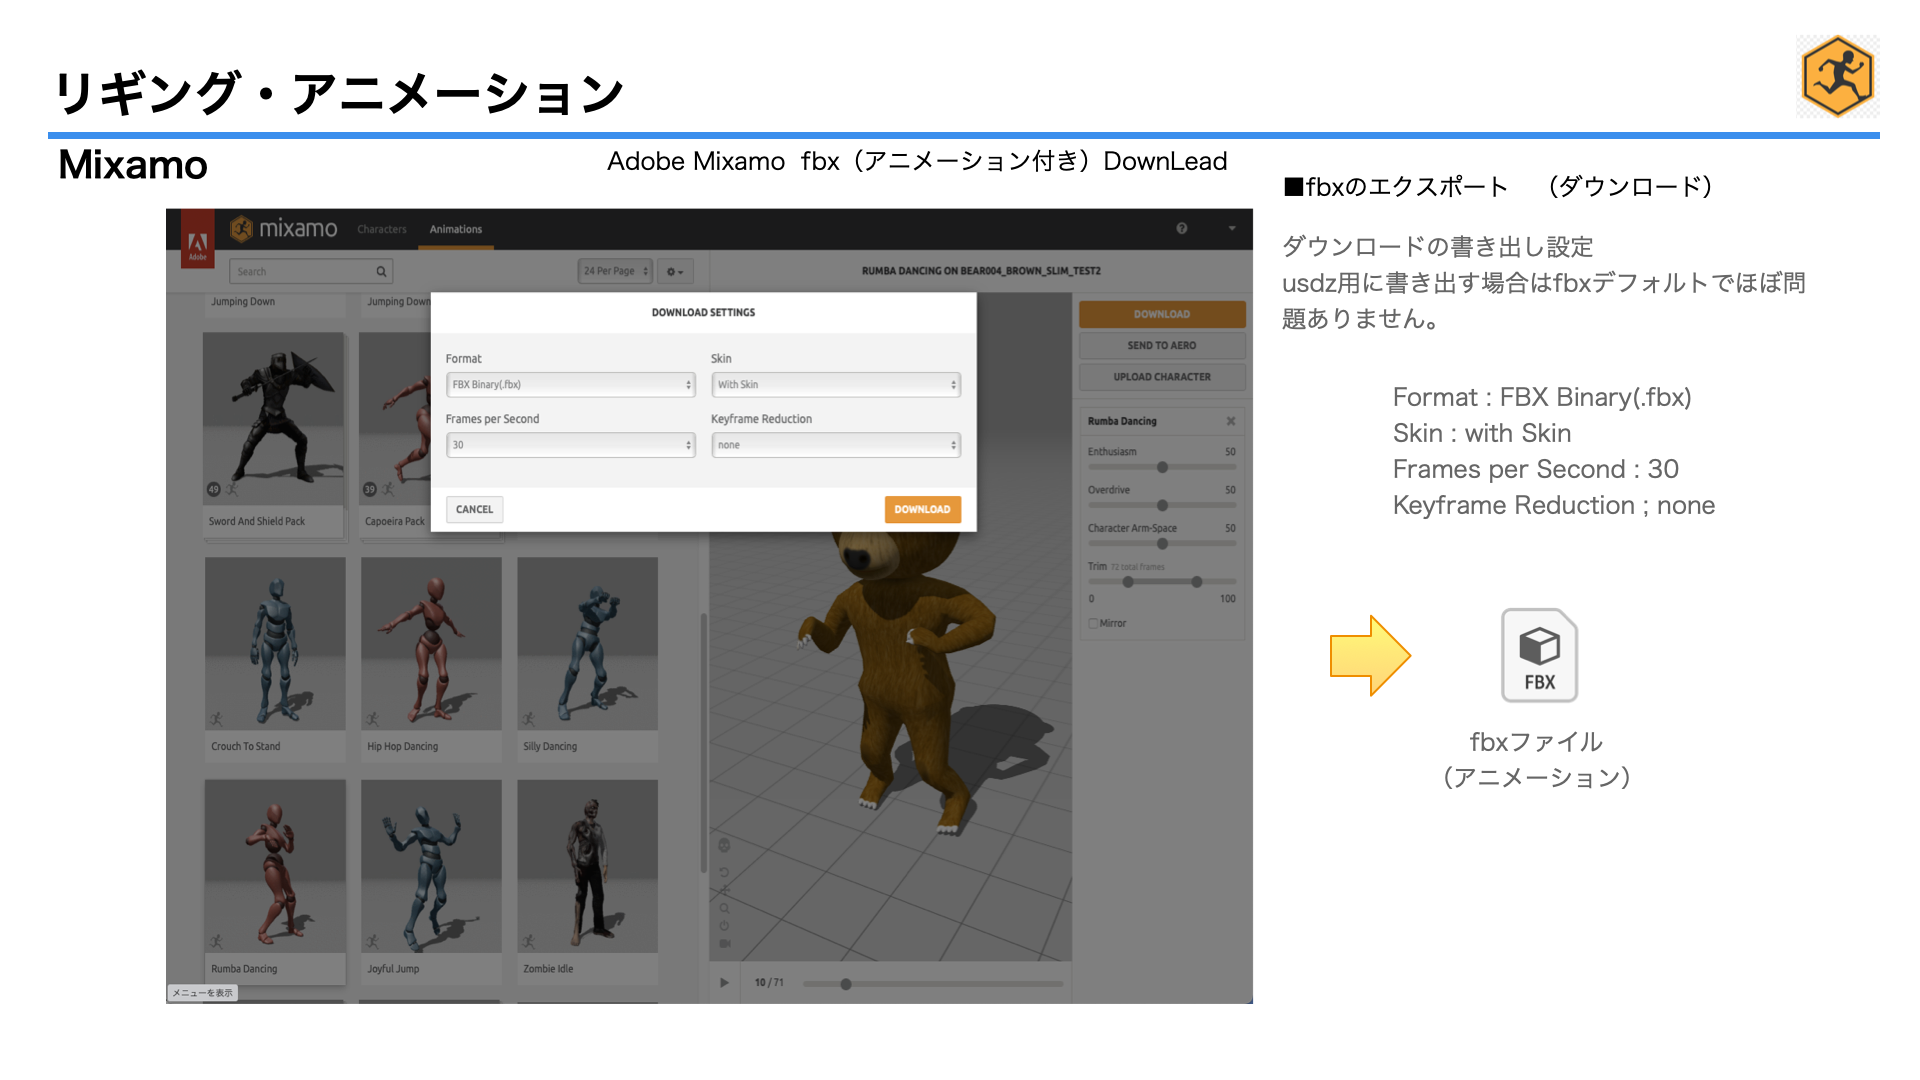Click CANCEL in Download Settings dialog
This screenshot has height=1080, width=1920.
click(x=474, y=510)
